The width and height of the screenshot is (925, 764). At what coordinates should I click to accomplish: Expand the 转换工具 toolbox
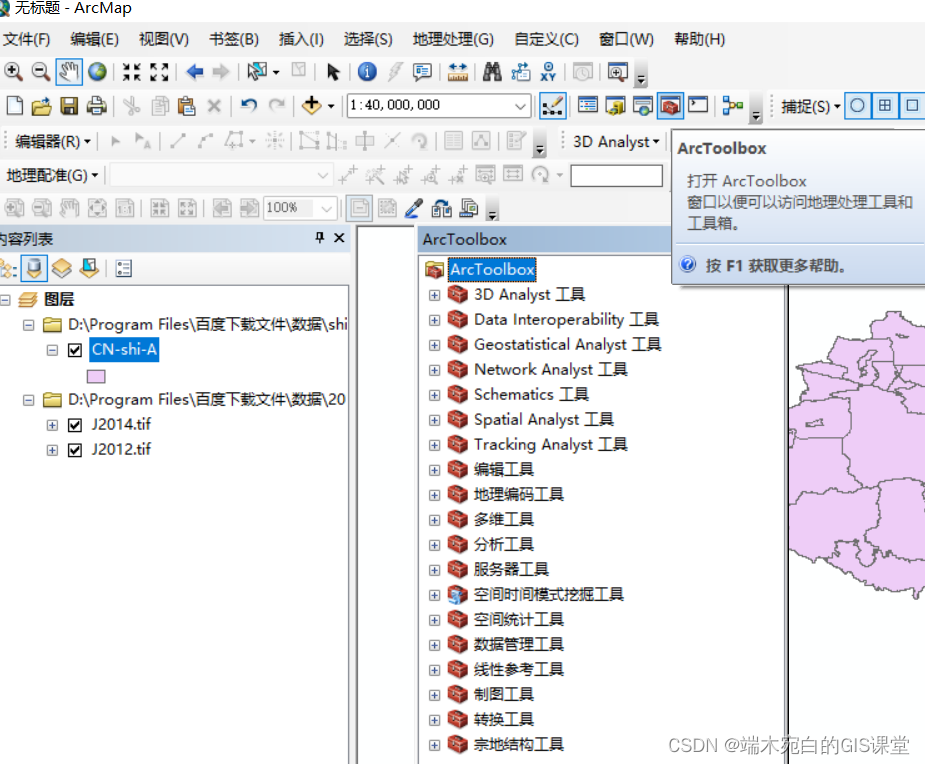435,720
